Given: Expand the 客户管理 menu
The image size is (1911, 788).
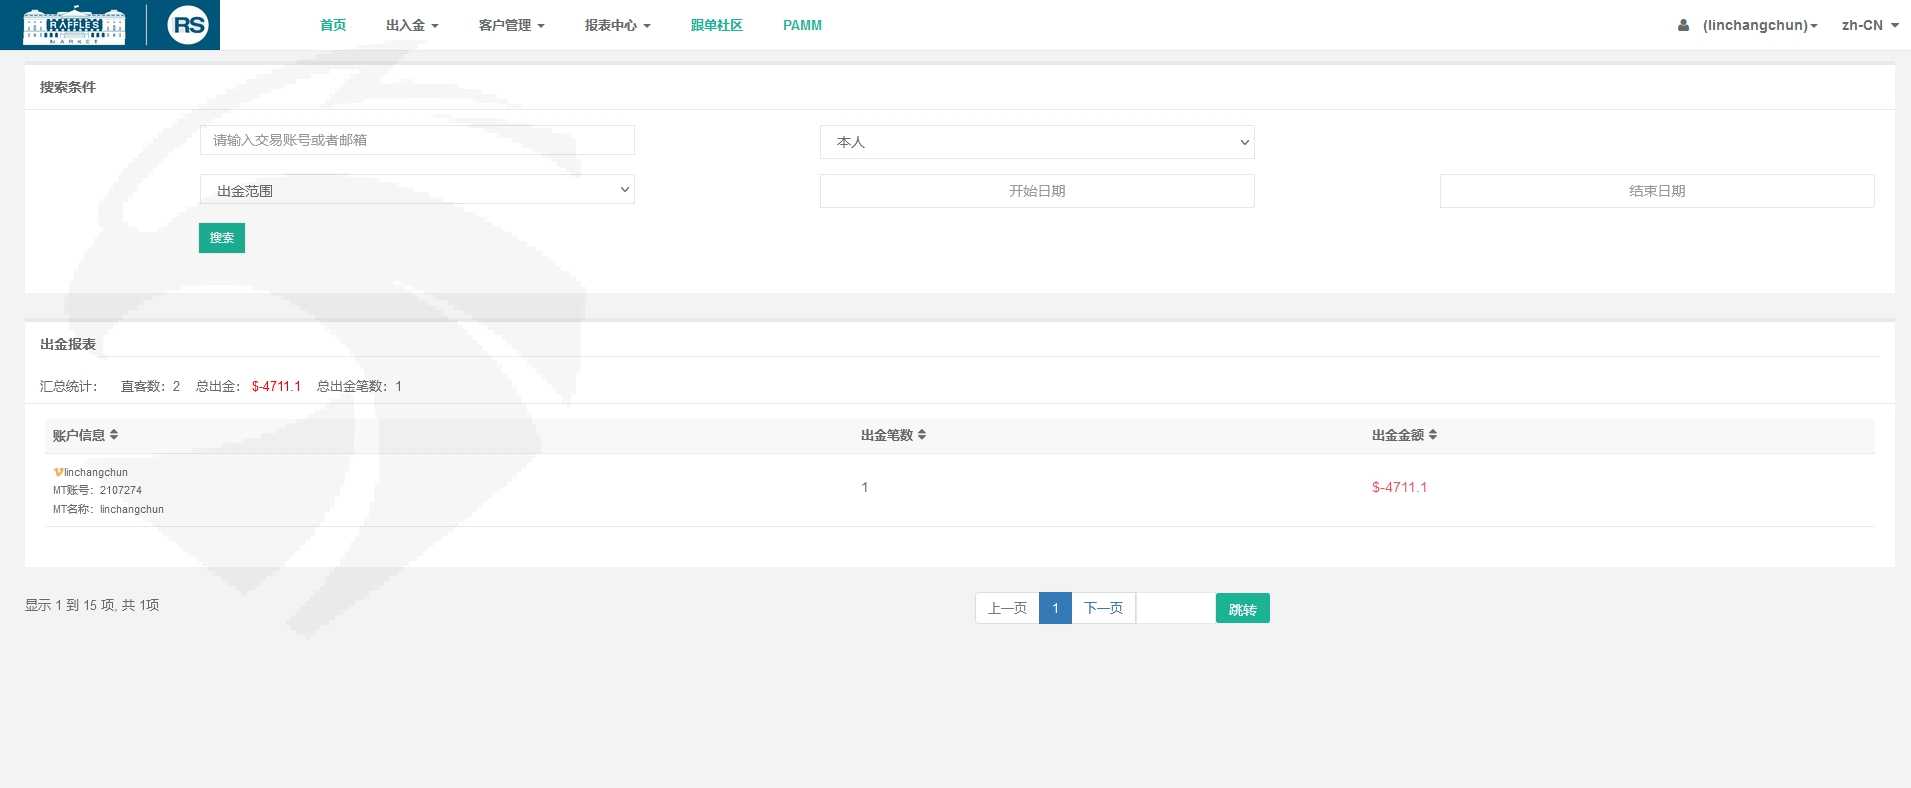Looking at the screenshot, I should [x=511, y=26].
